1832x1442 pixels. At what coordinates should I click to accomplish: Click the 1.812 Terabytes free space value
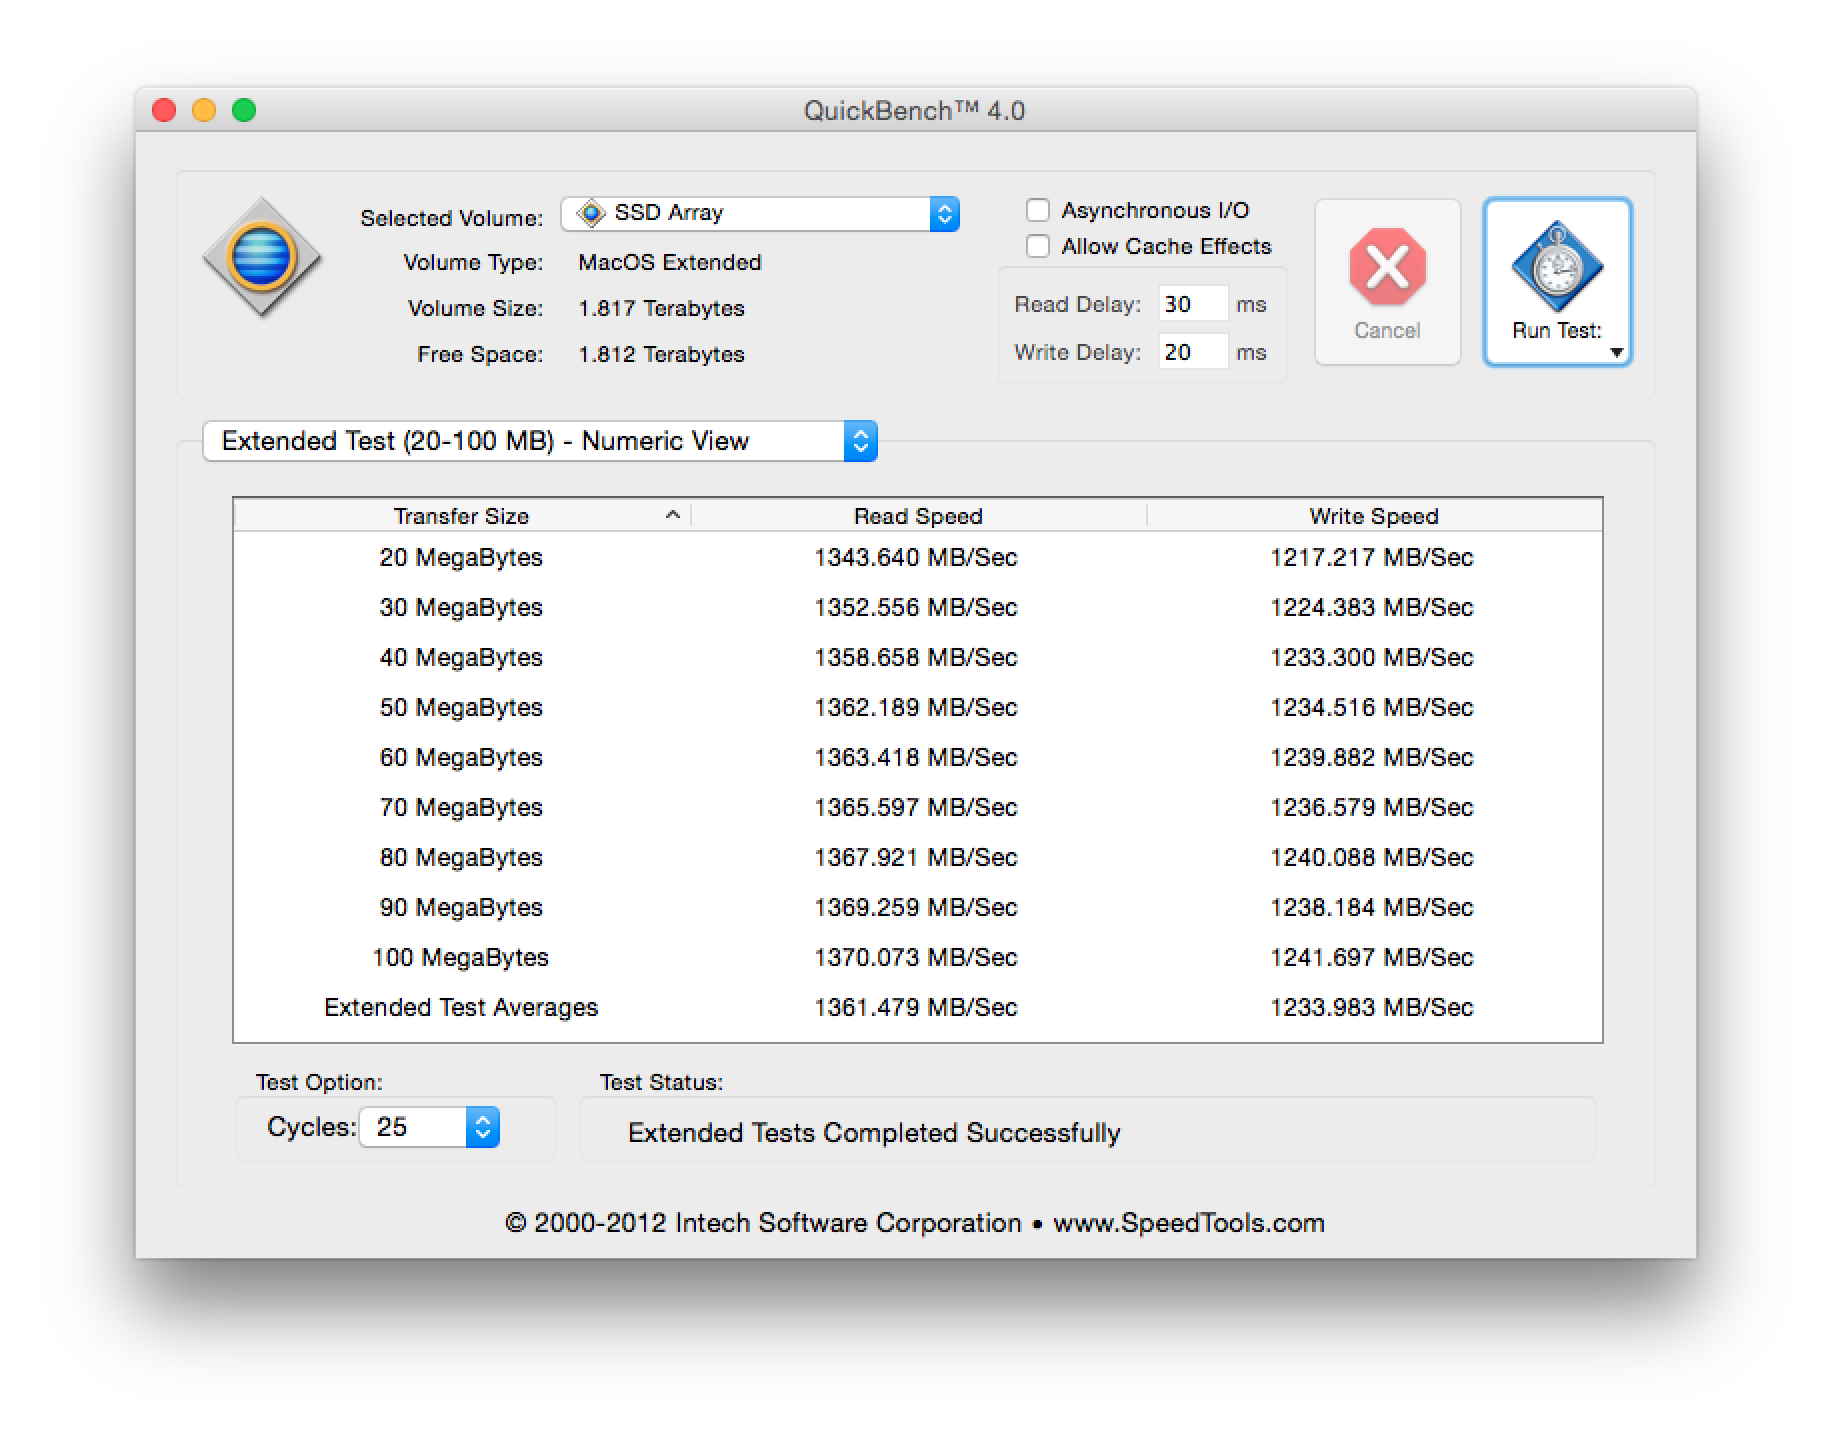click(661, 354)
